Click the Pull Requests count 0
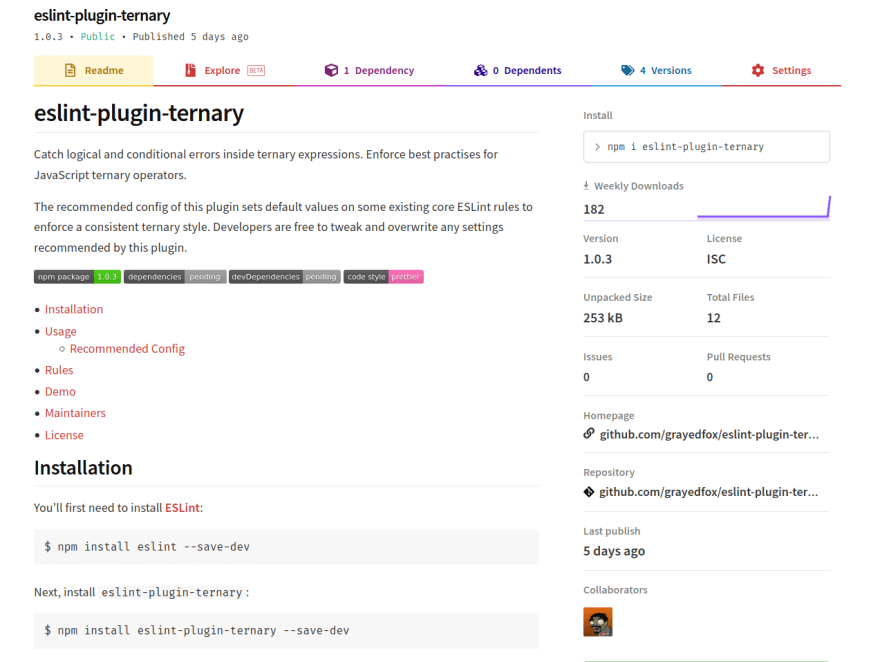The image size is (880, 662). tap(710, 377)
